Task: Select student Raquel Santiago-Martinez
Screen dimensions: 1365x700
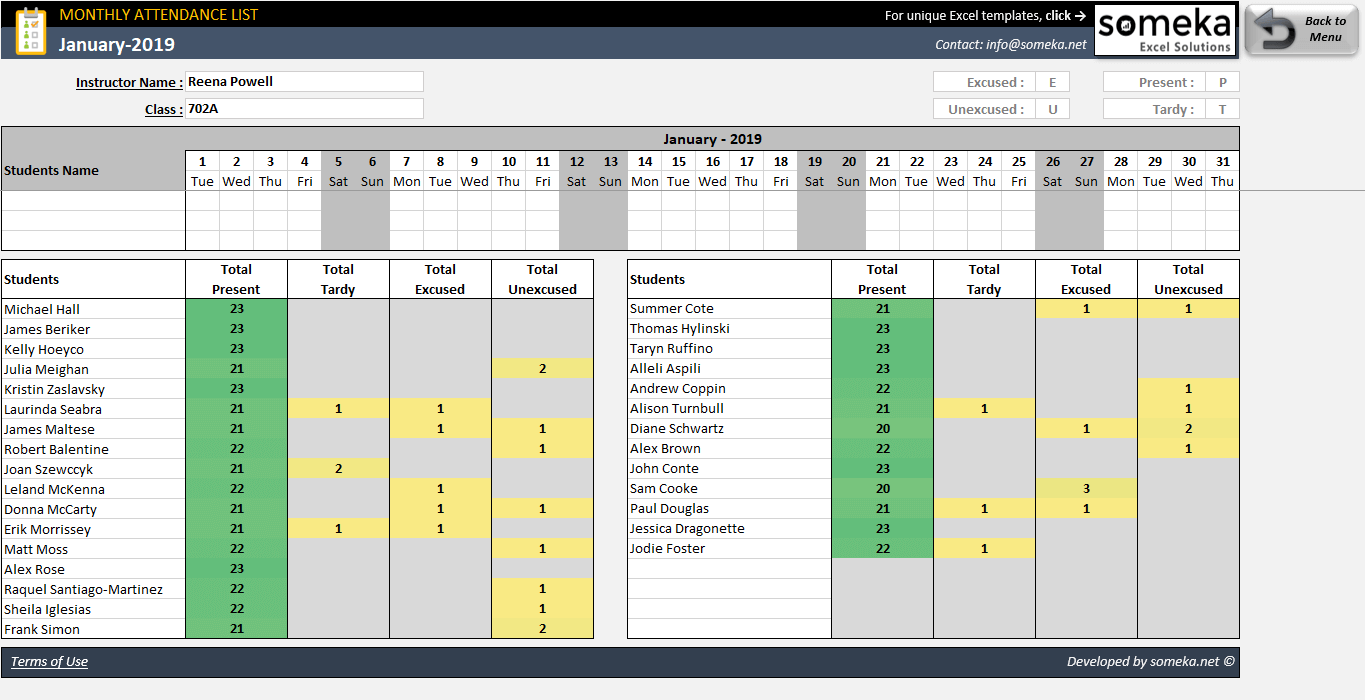Action: pos(93,589)
